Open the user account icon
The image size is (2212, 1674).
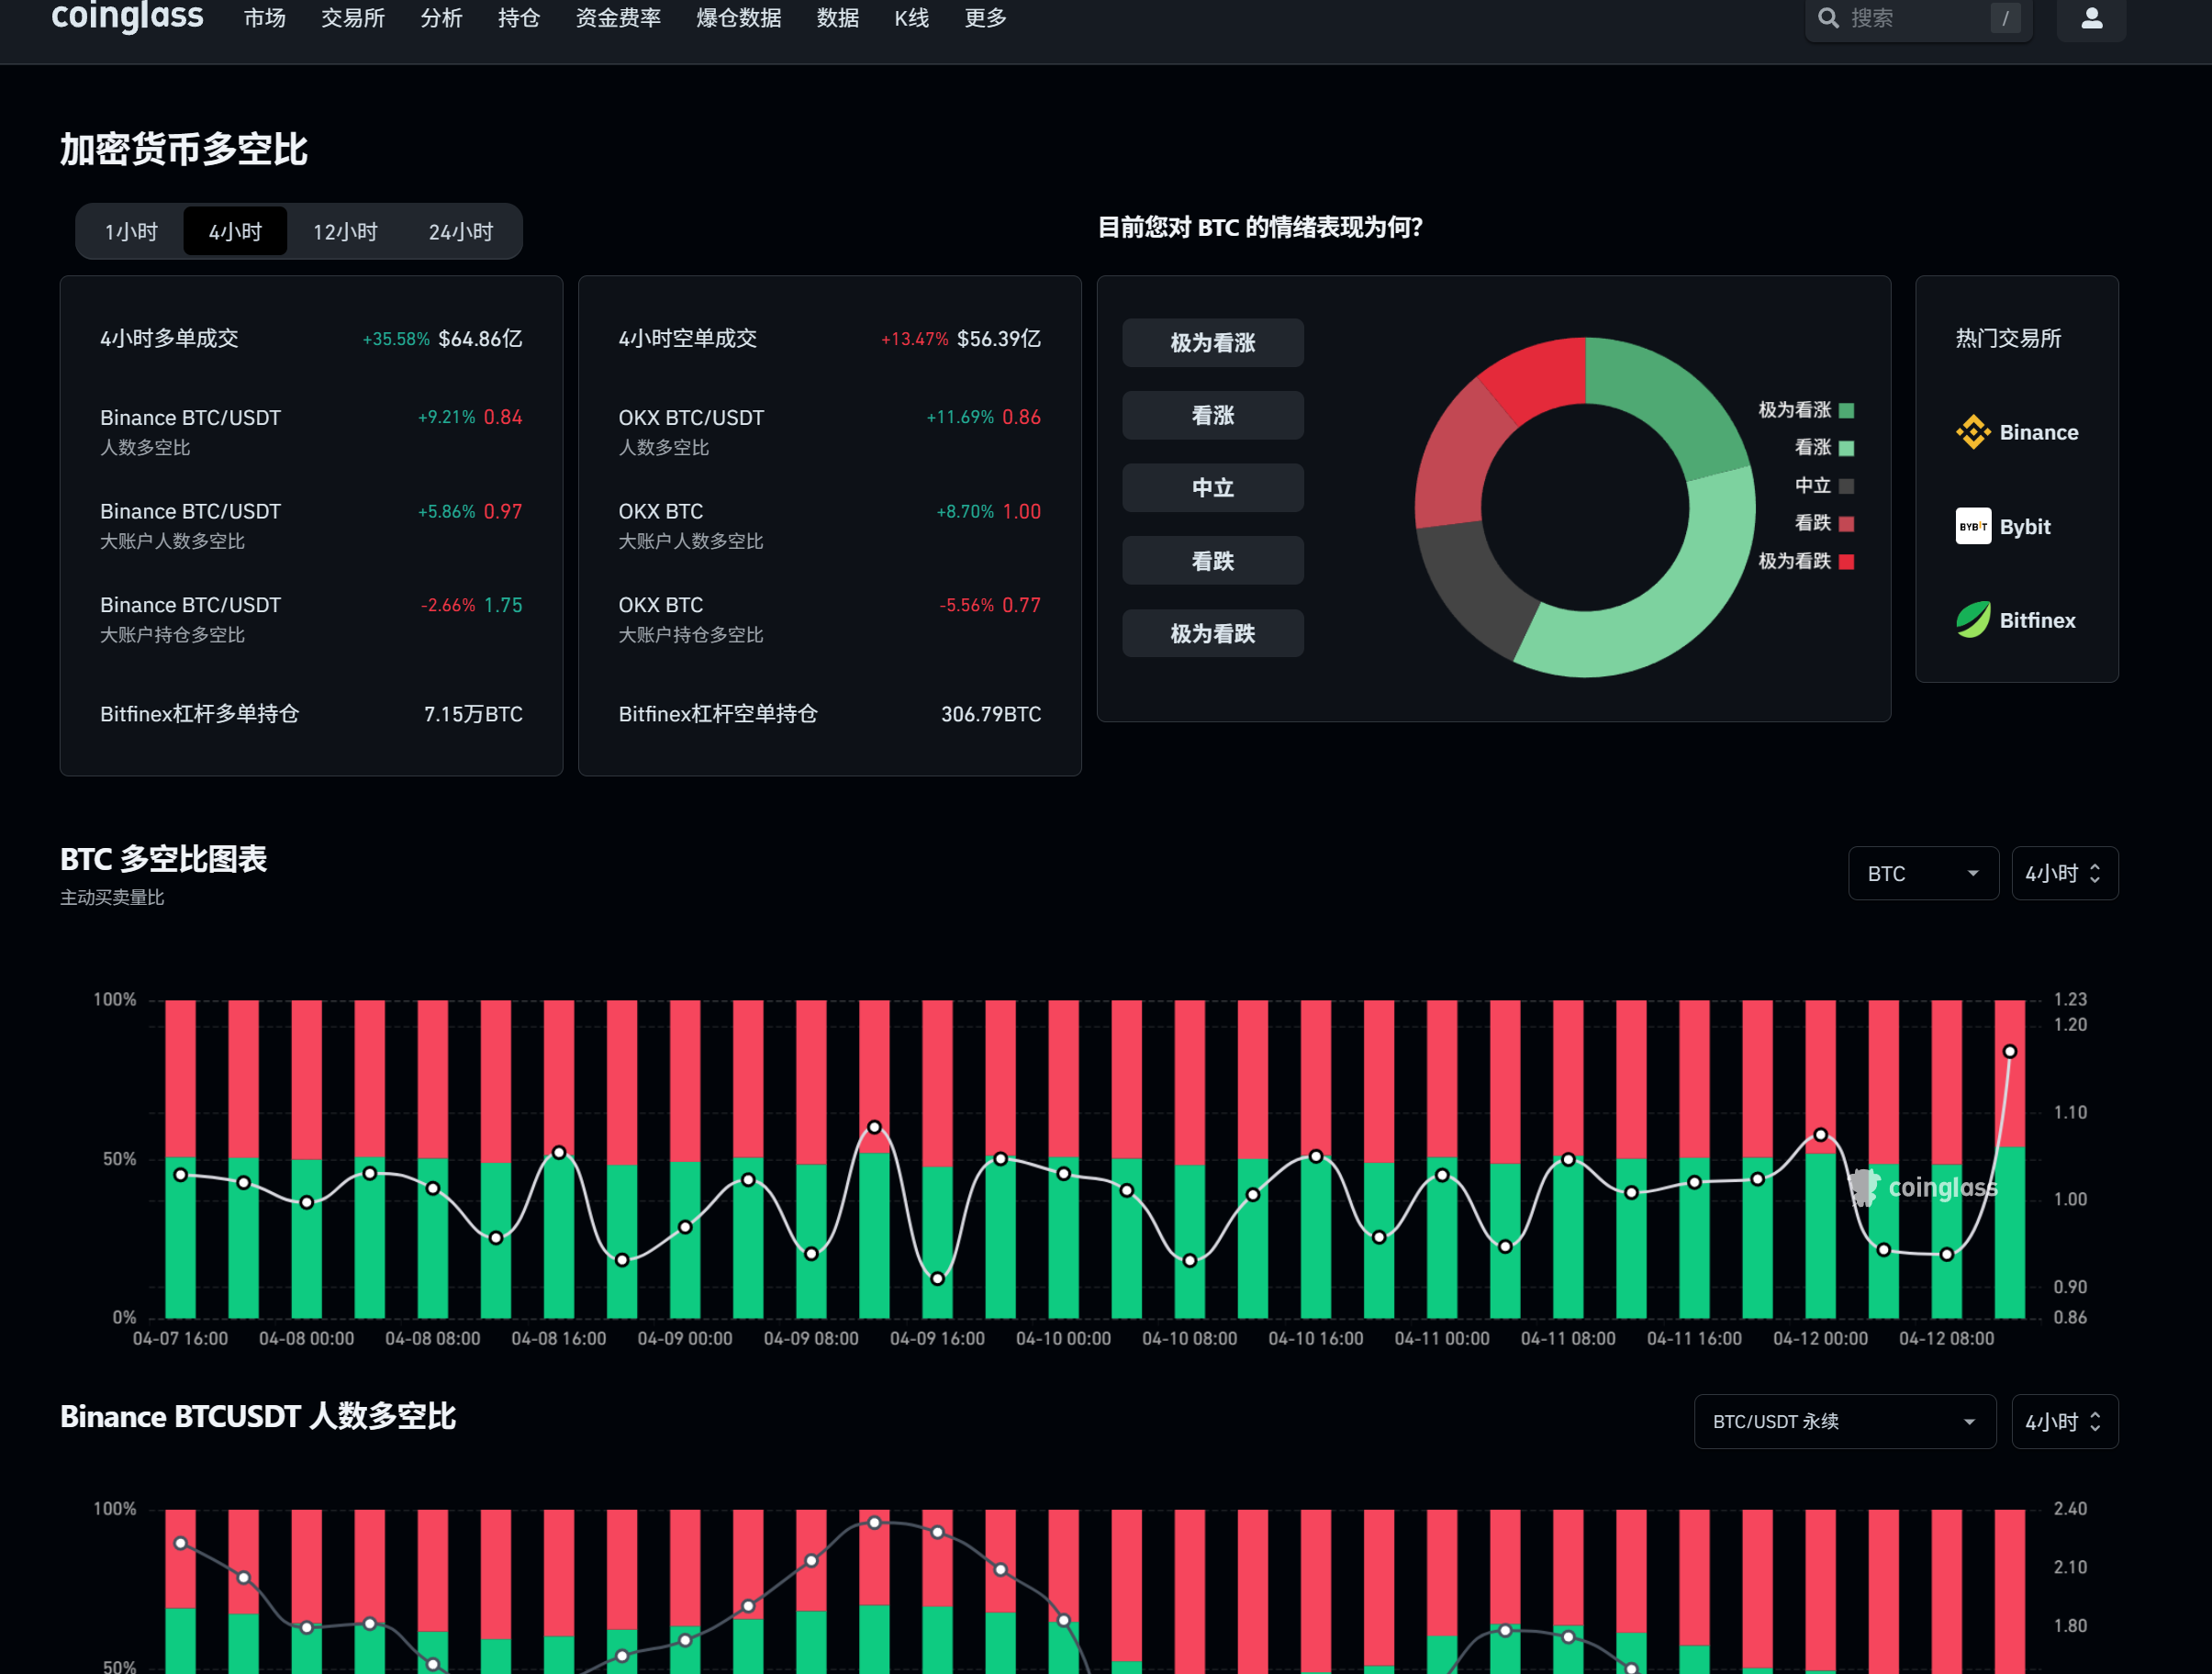click(2090, 18)
